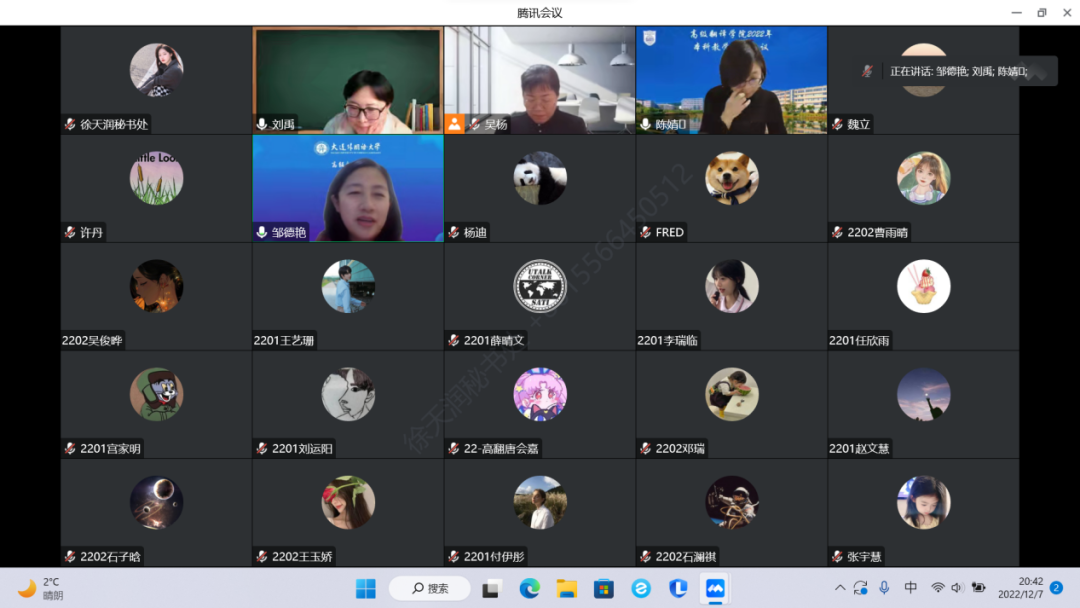This screenshot has width=1080, height=608.
Task: Toggle the 中 input method indicator
Action: coord(911,587)
